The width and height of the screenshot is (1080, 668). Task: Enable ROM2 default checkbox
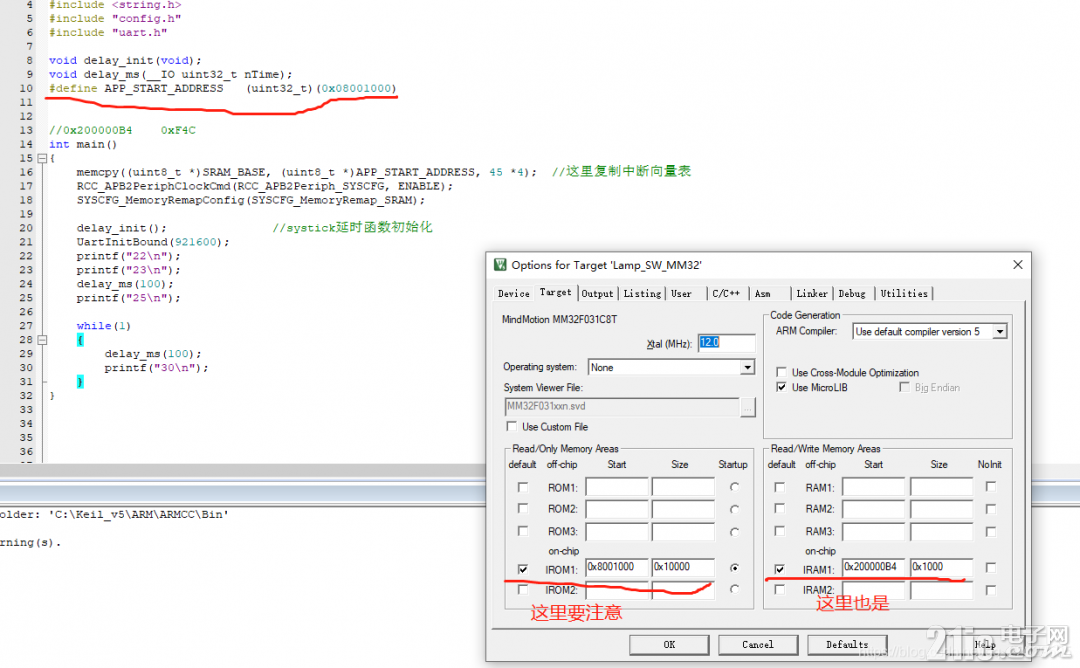coord(523,509)
